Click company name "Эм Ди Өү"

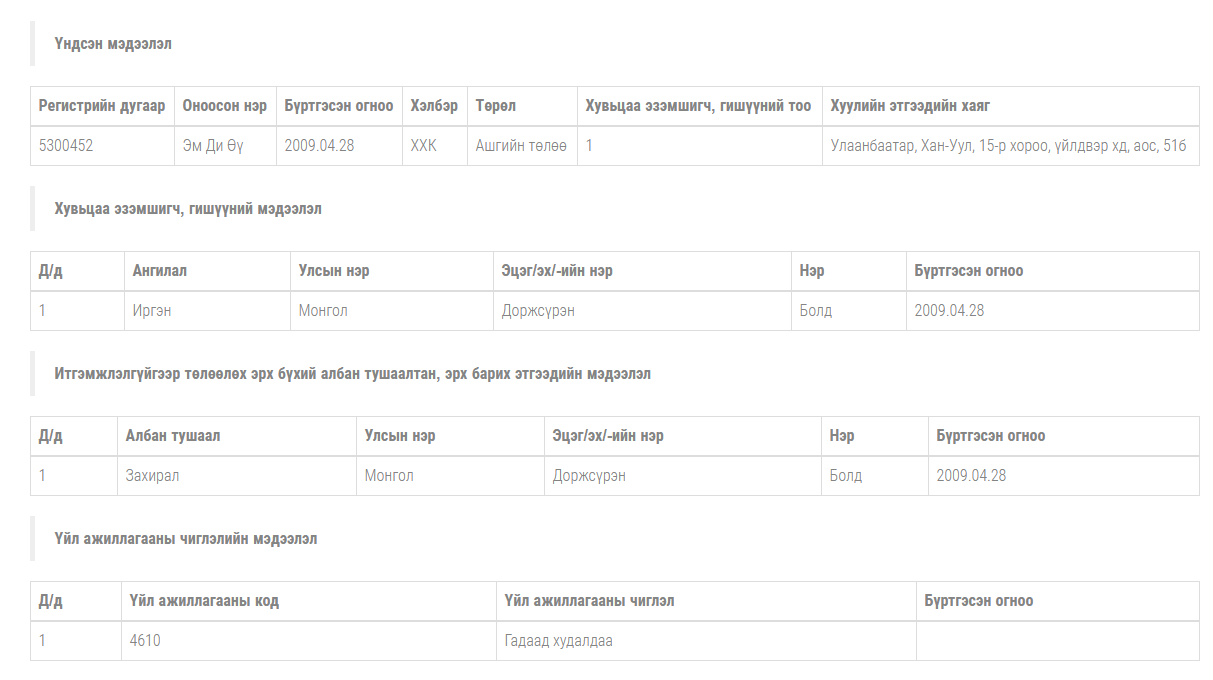213,146
